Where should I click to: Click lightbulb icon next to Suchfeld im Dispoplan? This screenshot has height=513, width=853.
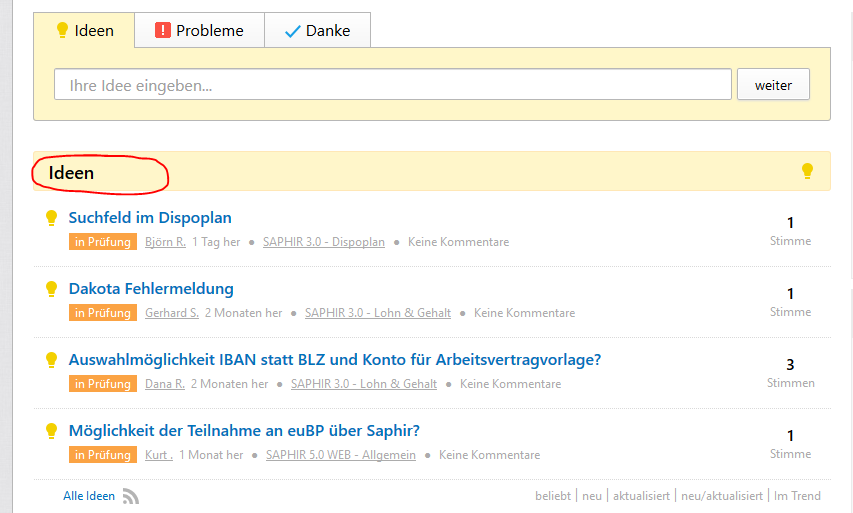(x=52, y=218)
